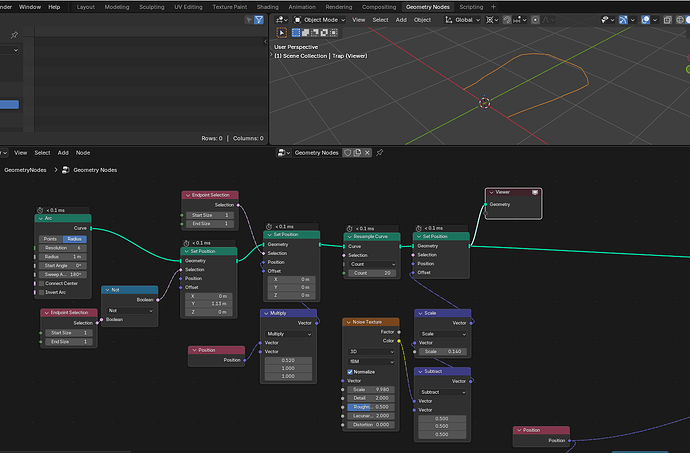Adjust Roughness slider in Noise Texture

[371, 407]
